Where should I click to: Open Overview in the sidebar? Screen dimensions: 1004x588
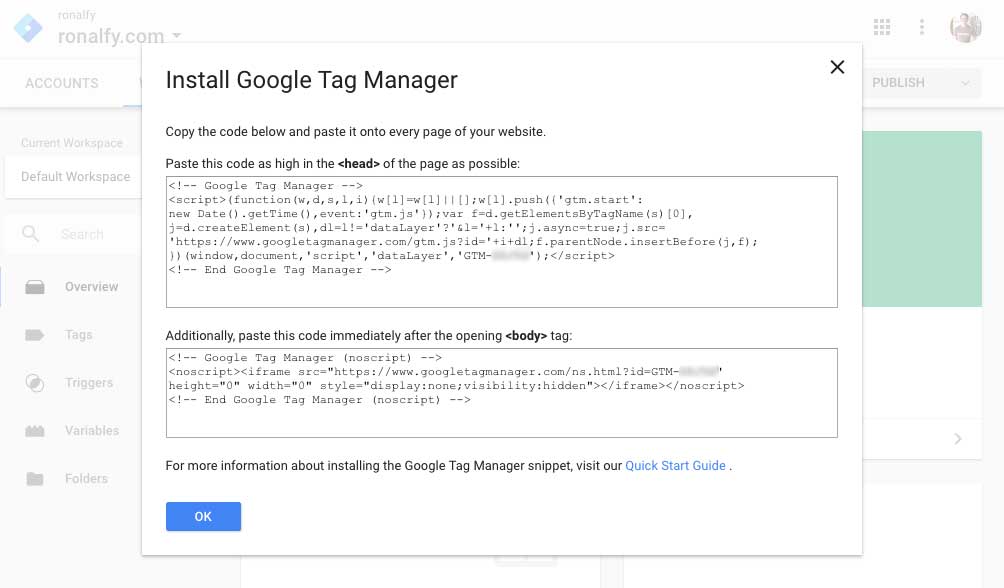point(91,287)
